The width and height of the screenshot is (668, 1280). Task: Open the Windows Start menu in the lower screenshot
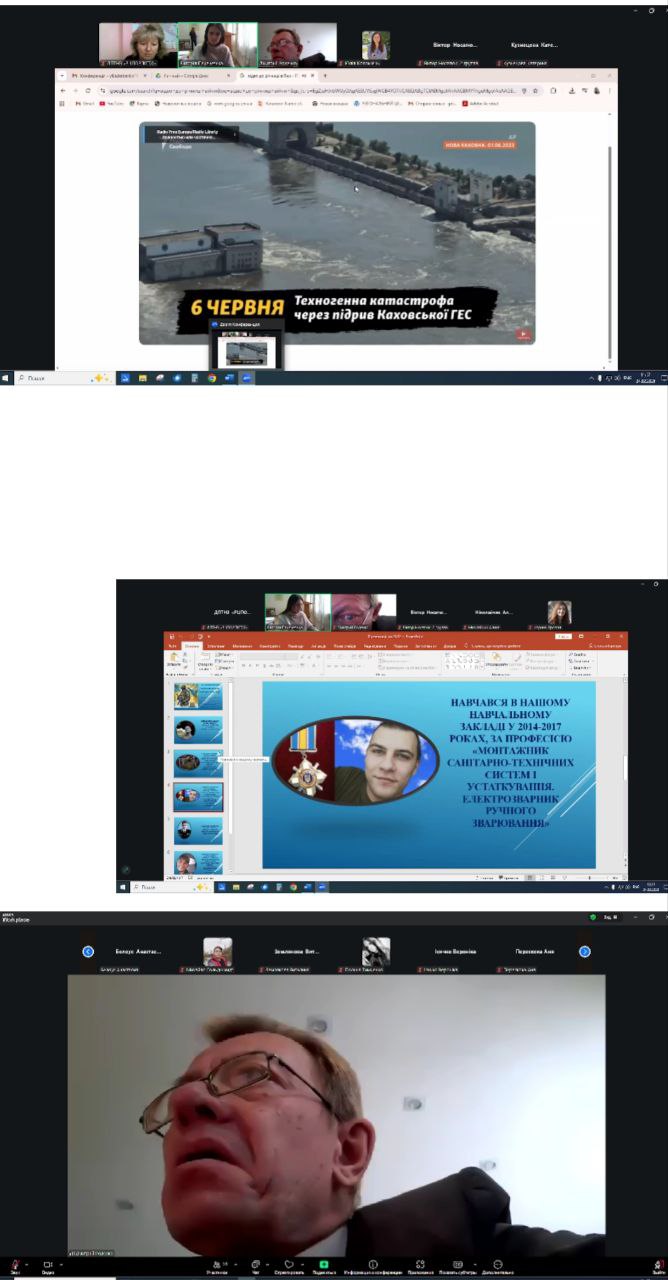click(x=123, y=886)
